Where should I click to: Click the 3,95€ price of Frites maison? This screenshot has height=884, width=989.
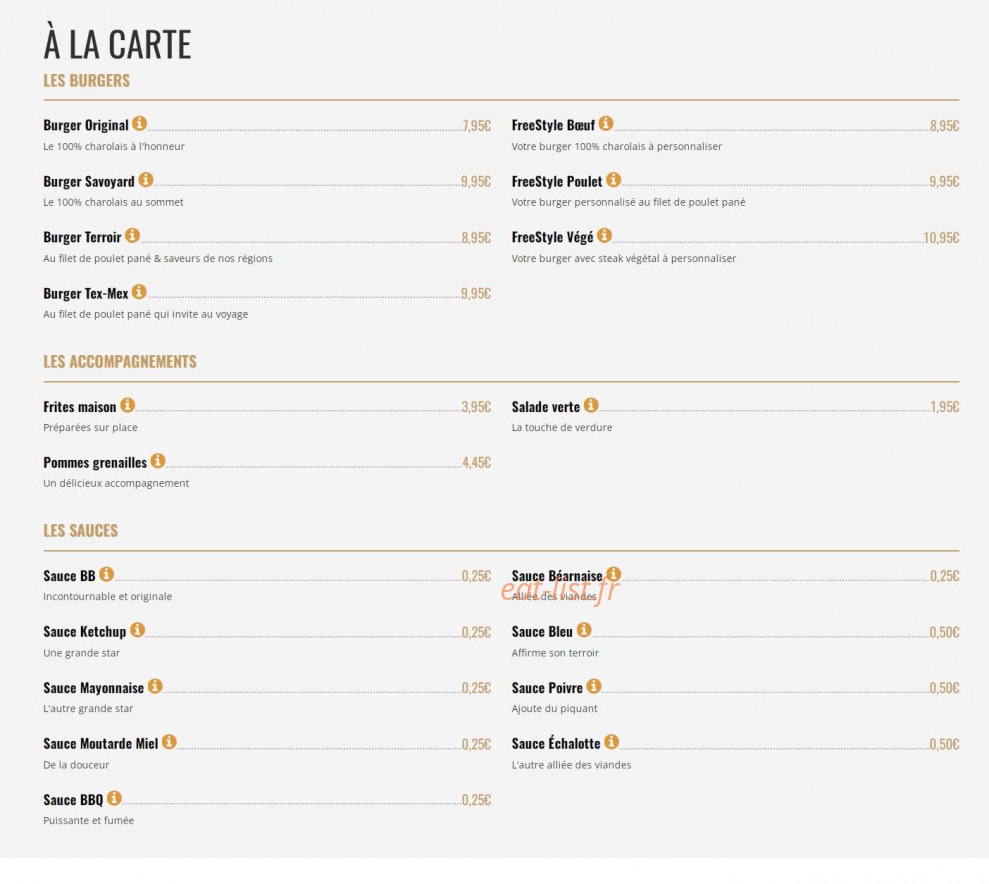click(x=476, y=407)
